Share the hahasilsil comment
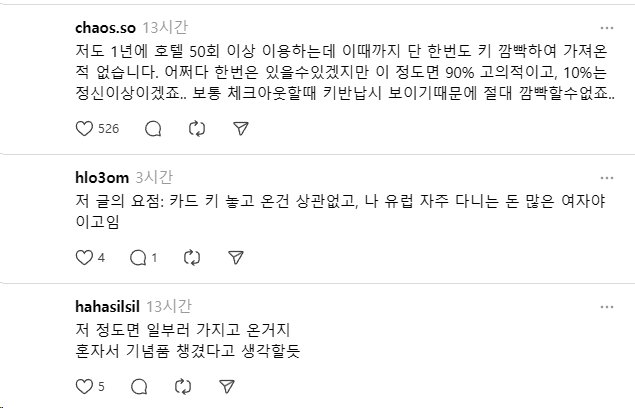 coord(227,386)
